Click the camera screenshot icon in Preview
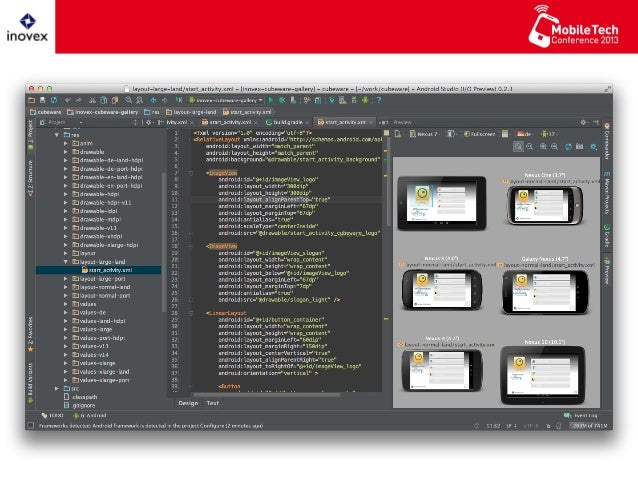Screen dimensions: 638x479 [x=579, y=147]
